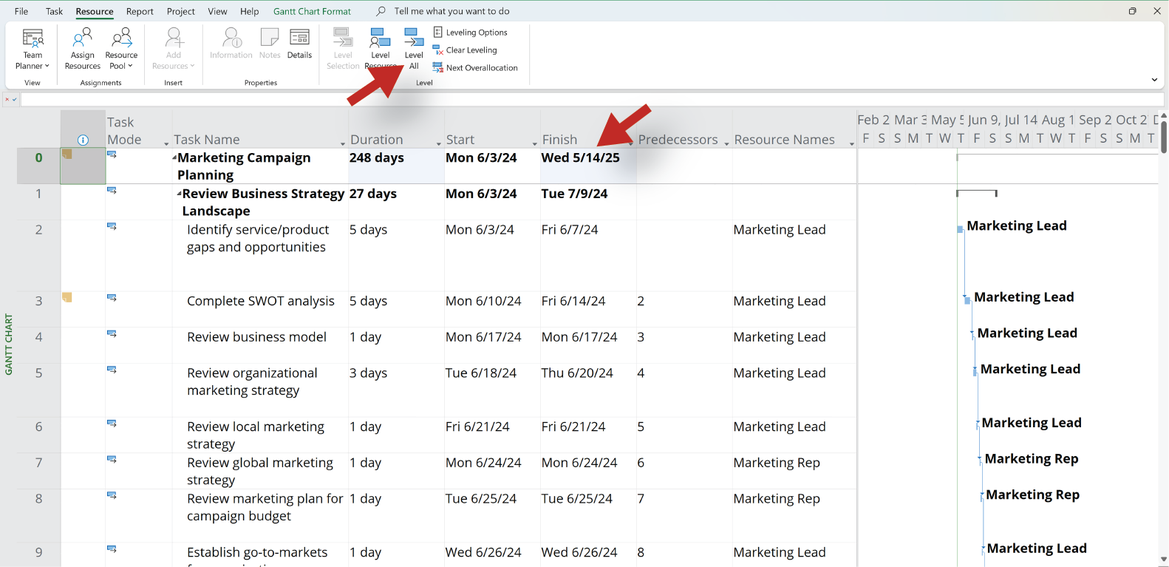Click start date 'Tue 6/18/24'

(x=492, y=390)
